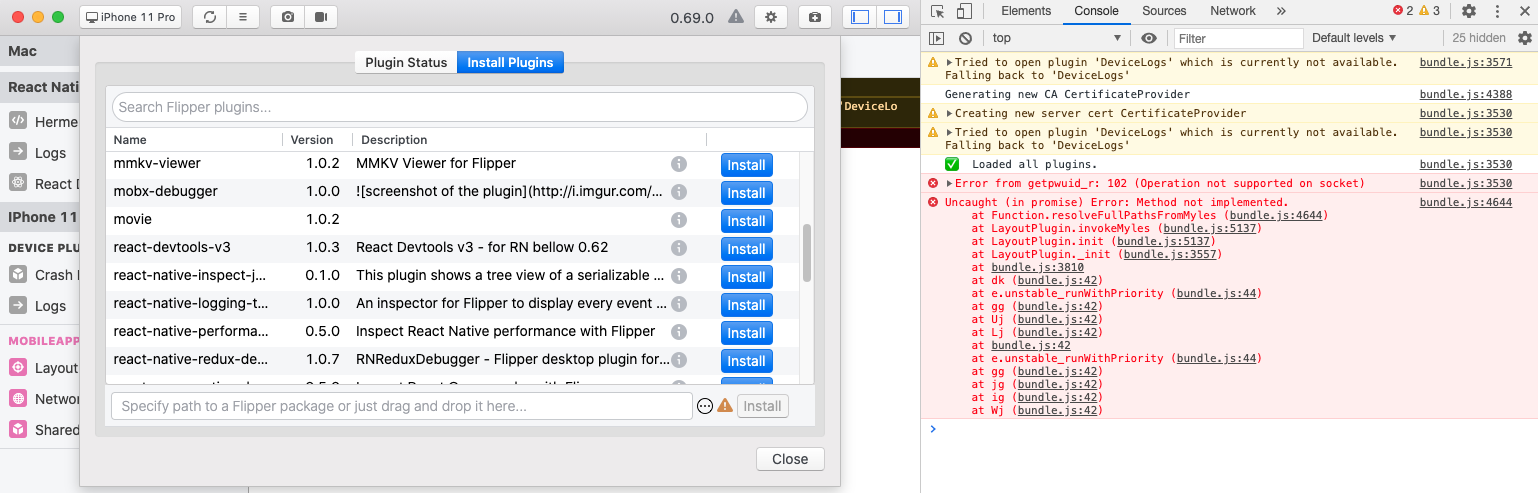The width and height of the screenshot is (1538, 493).
Task: Click the plugin list vertical scrollbar
Action: [x=807, y=252]
